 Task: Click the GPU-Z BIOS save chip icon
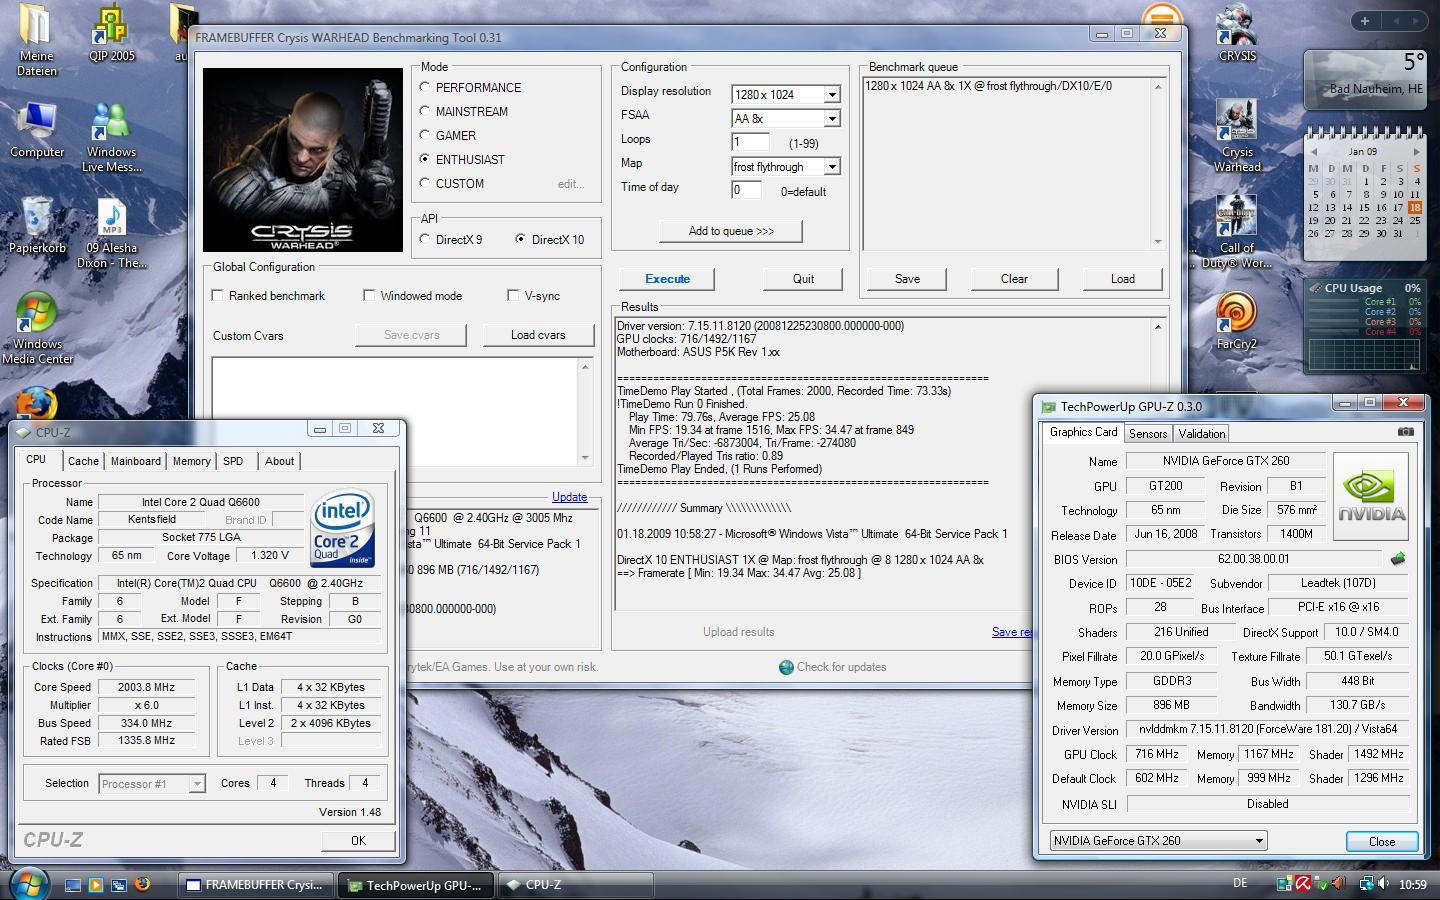tap(1398, 559)
